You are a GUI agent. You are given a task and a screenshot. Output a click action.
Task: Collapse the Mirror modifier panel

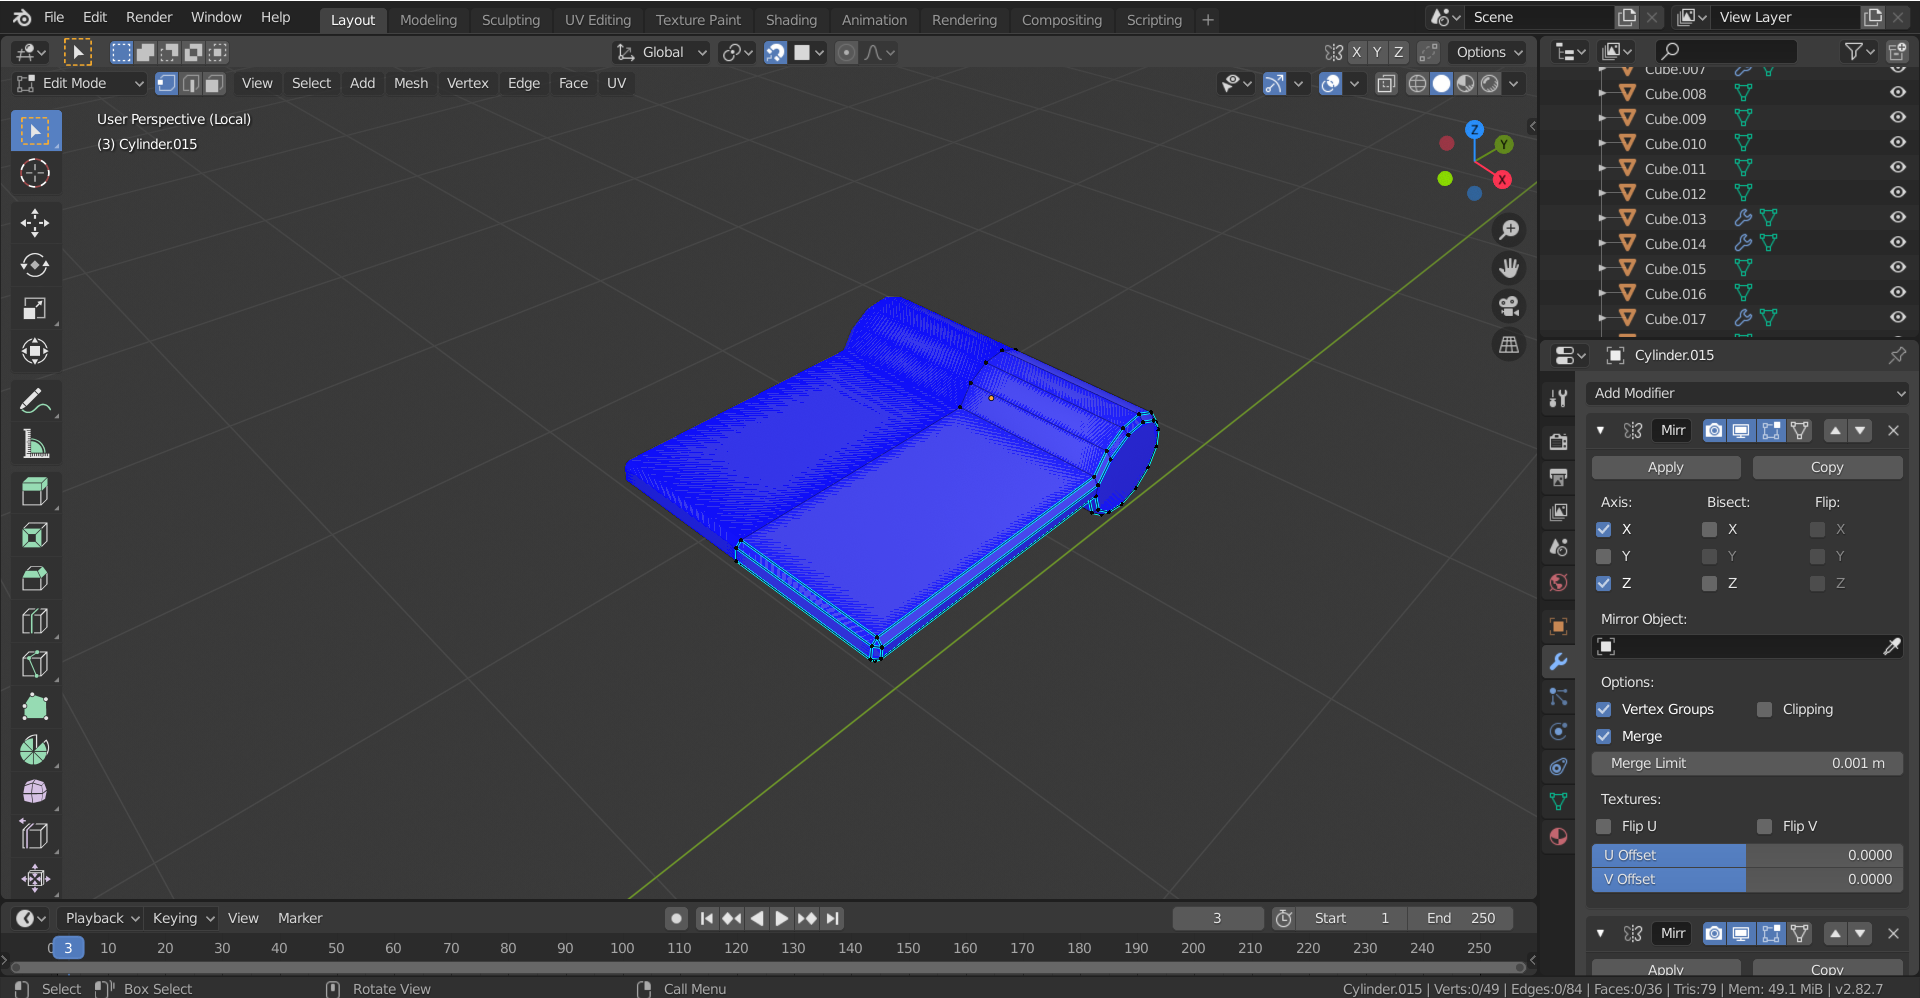tap(1600, 430)
